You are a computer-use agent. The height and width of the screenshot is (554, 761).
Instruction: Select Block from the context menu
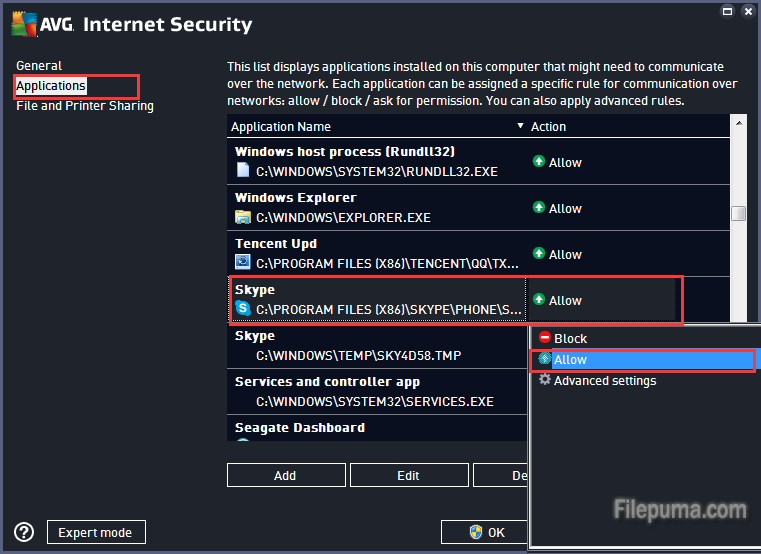570,339
